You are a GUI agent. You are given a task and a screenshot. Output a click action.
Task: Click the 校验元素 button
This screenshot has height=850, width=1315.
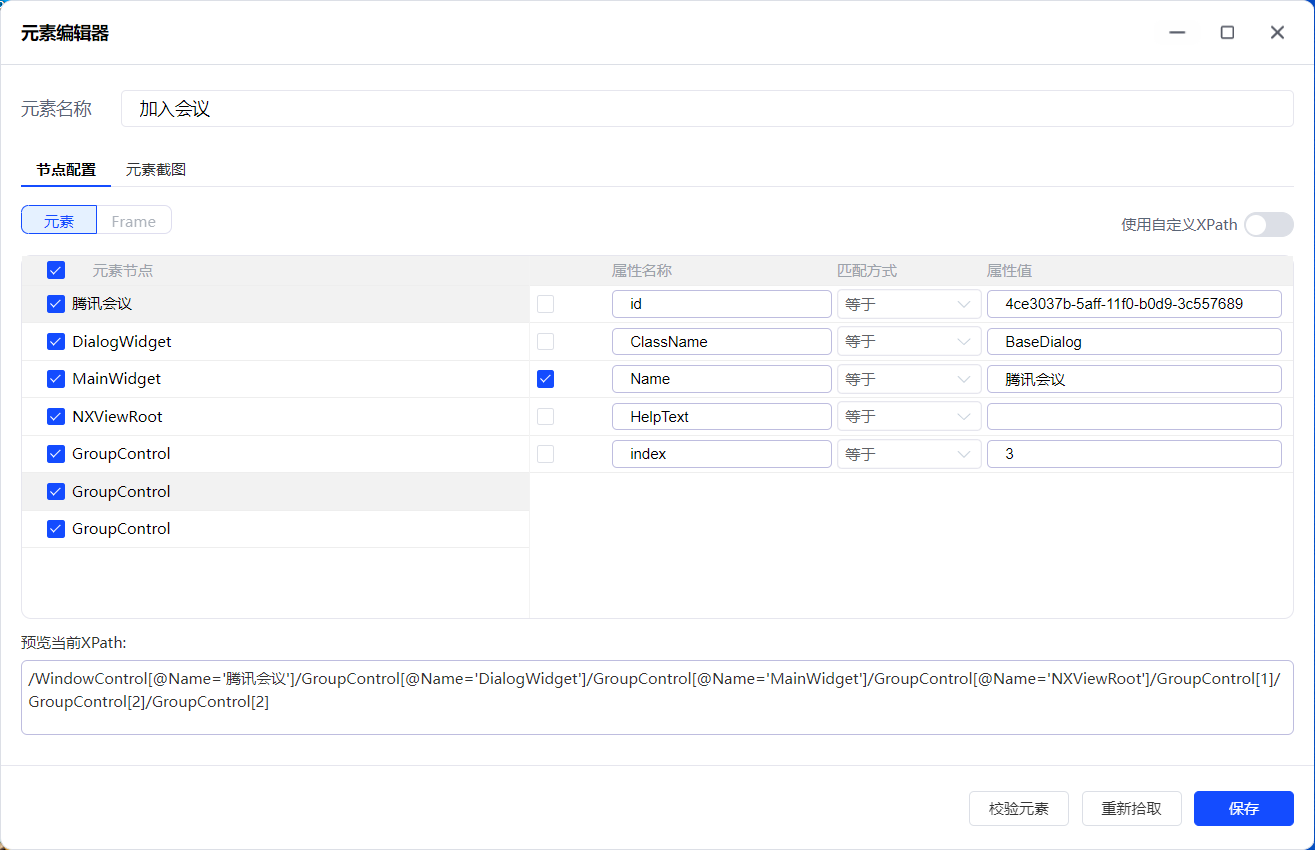(1018, 809)
